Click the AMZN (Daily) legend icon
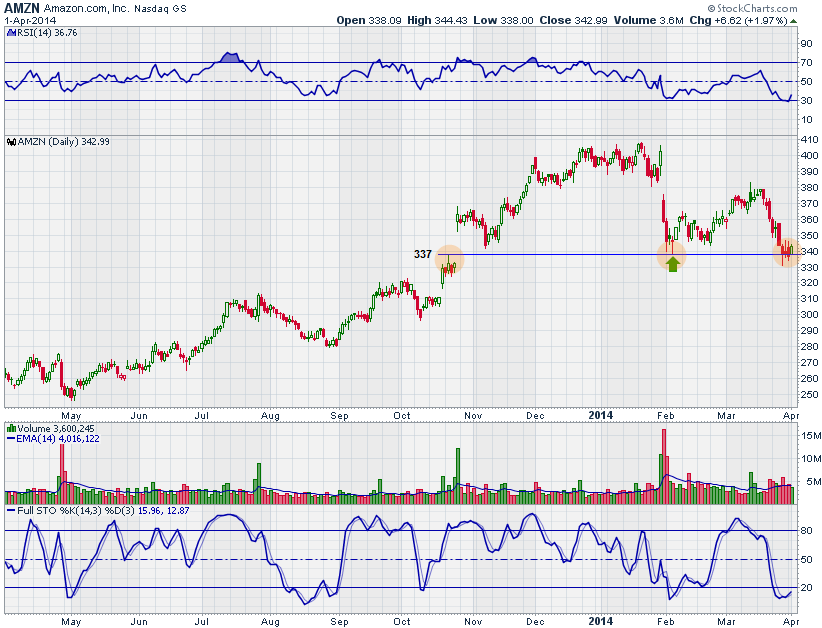 point(10,142)
